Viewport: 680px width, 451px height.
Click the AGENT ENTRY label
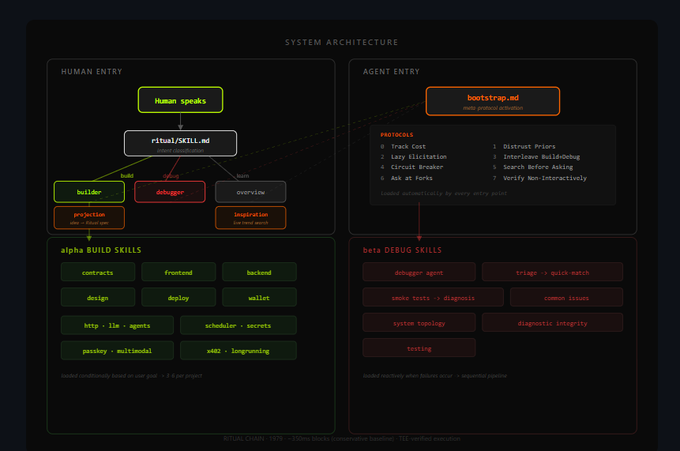click(x=391, y=72)
